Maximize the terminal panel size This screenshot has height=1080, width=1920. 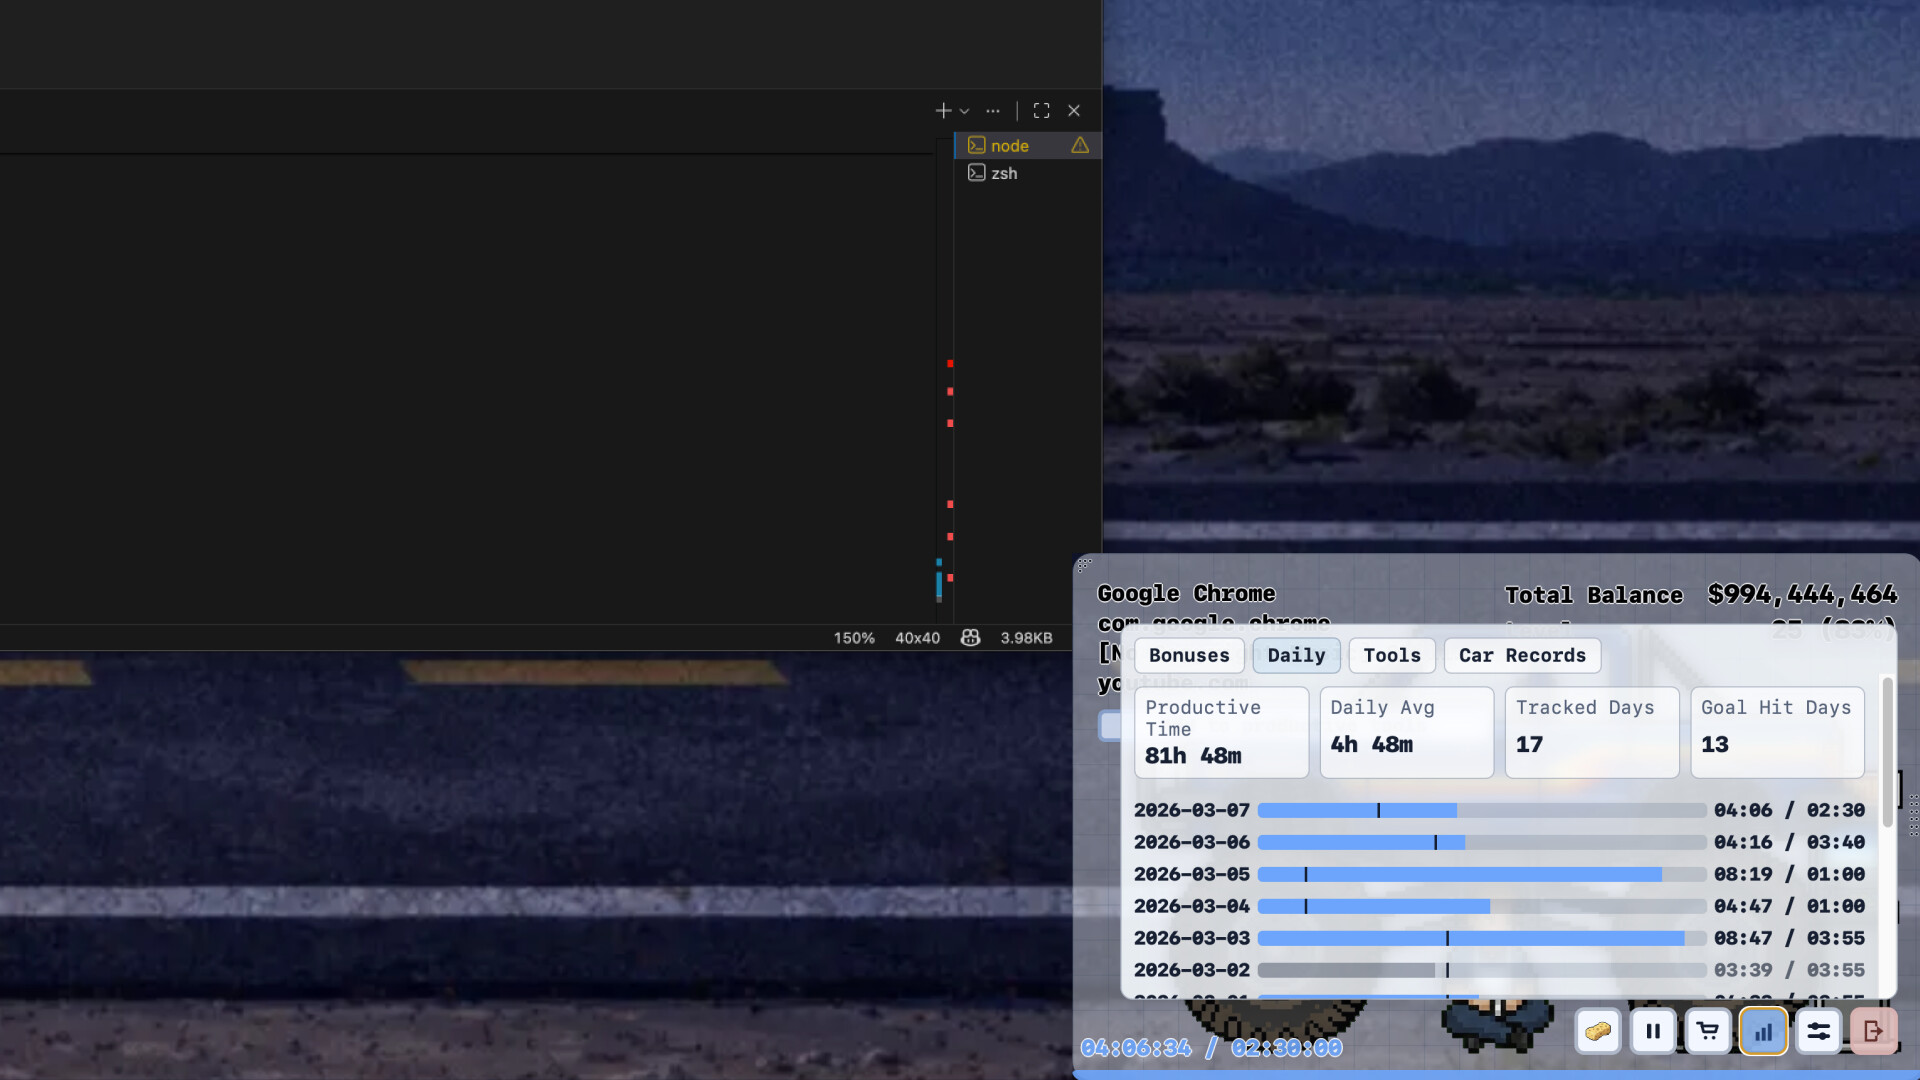tap(1041, 111)
